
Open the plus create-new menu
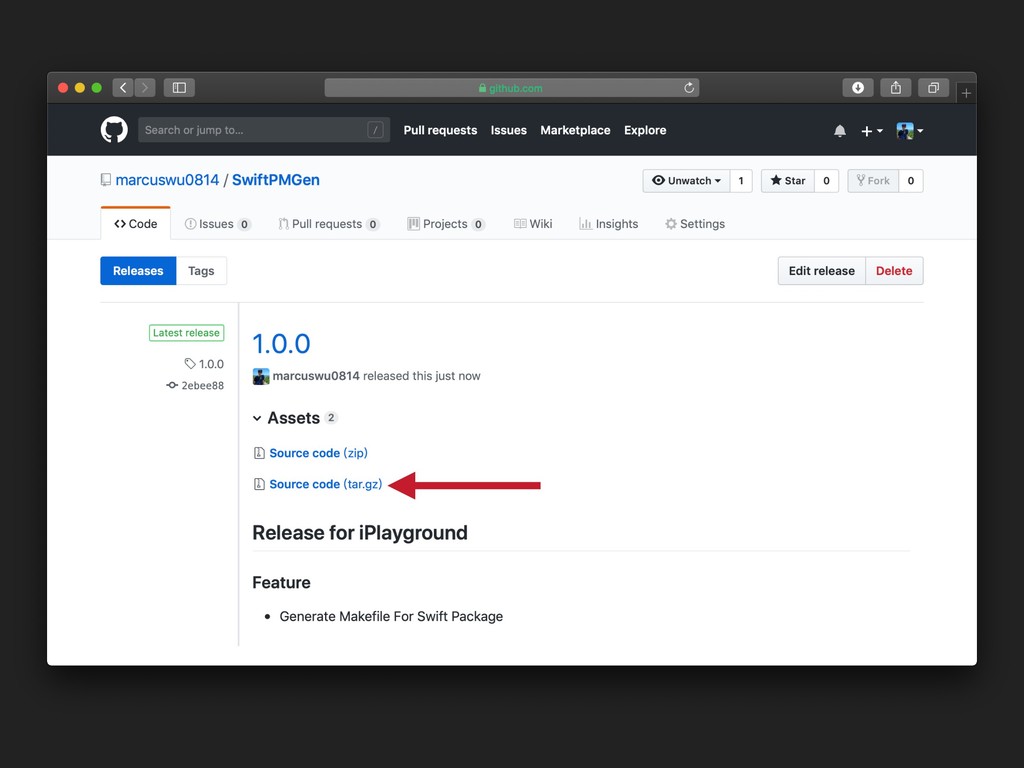872,131
